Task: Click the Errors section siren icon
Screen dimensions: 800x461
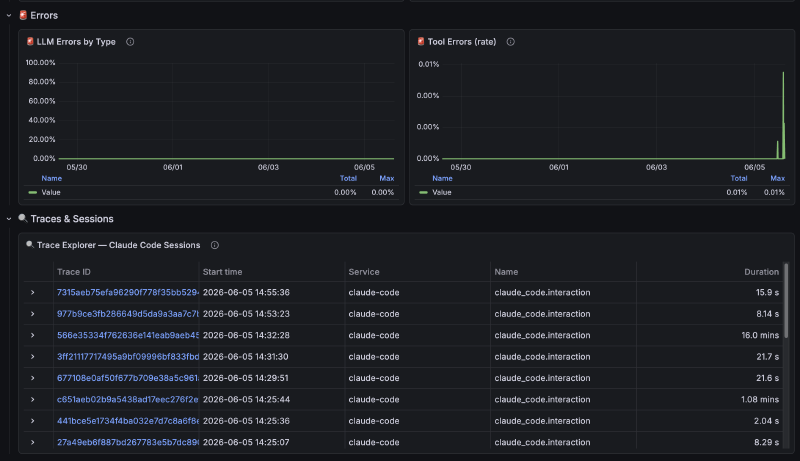Action: click(x=23, y=15)
